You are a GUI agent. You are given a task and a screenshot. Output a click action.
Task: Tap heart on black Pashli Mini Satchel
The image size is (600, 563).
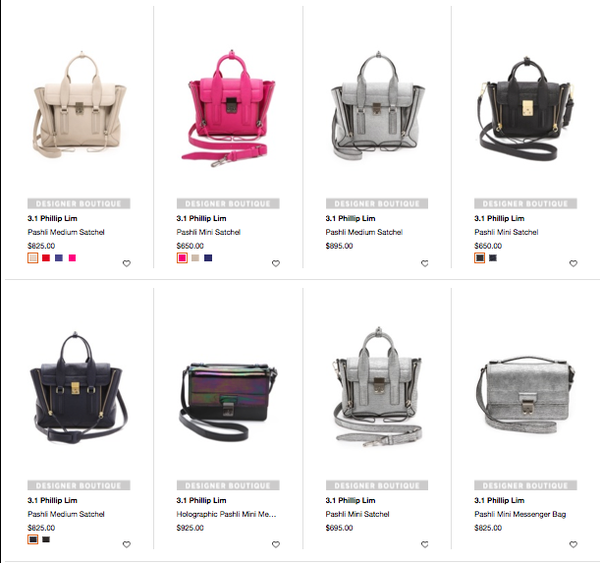pos(573,263)
